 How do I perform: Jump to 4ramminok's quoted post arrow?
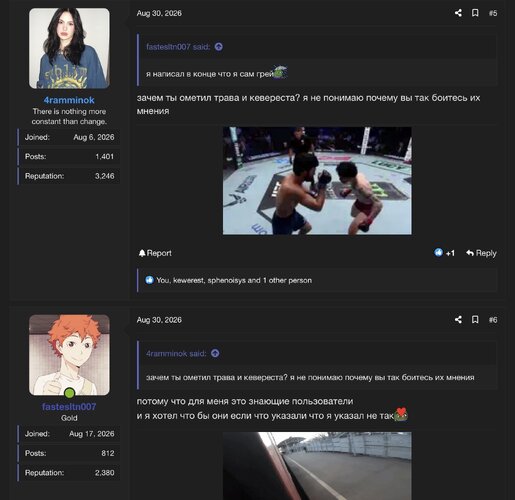pyautogui.click(x=215, y=353)
